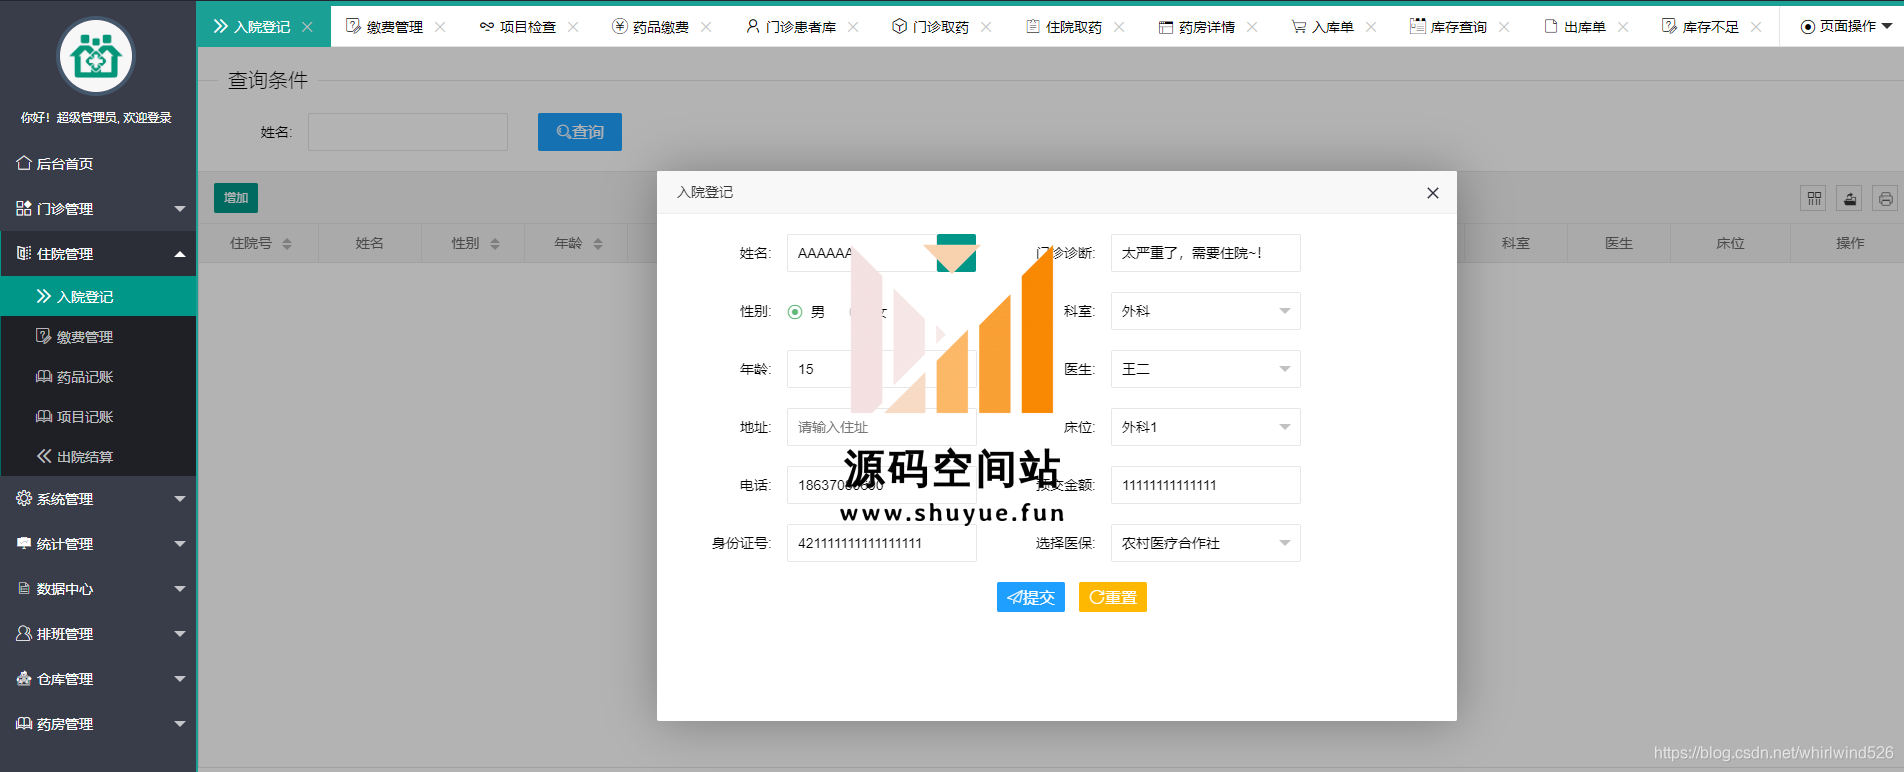
Task: Select 入院登记 in the sidebar submenu
Action: click(98, 296)
